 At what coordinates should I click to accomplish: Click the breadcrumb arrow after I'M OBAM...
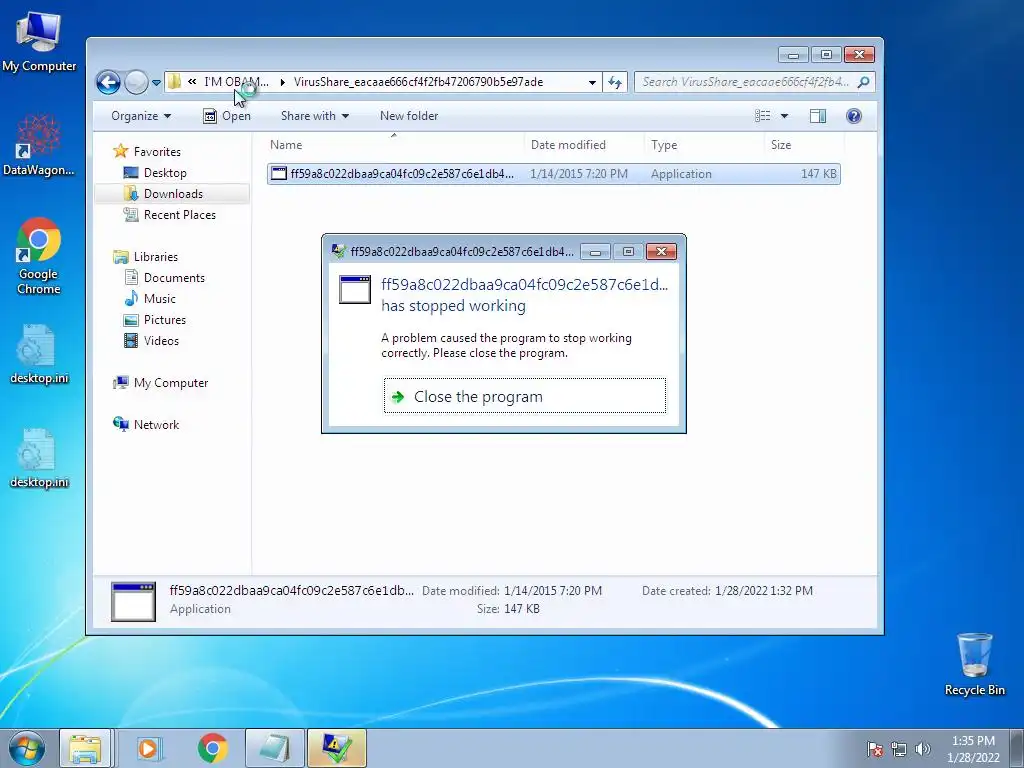click(282, 82)
